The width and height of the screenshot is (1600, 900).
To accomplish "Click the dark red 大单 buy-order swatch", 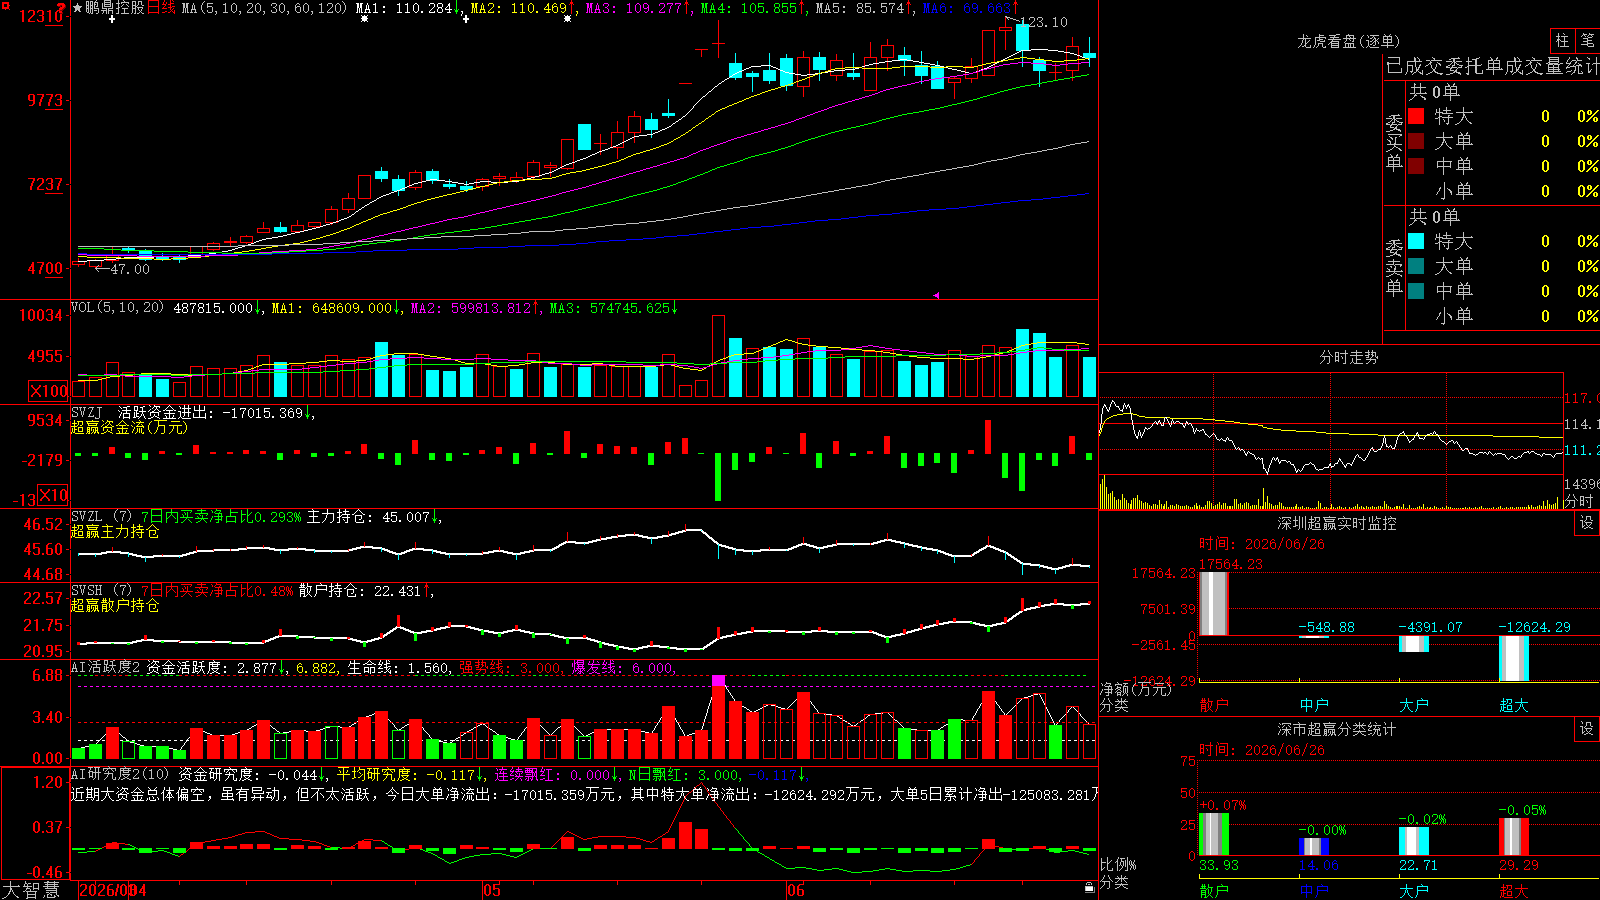I will (1416, 141).
